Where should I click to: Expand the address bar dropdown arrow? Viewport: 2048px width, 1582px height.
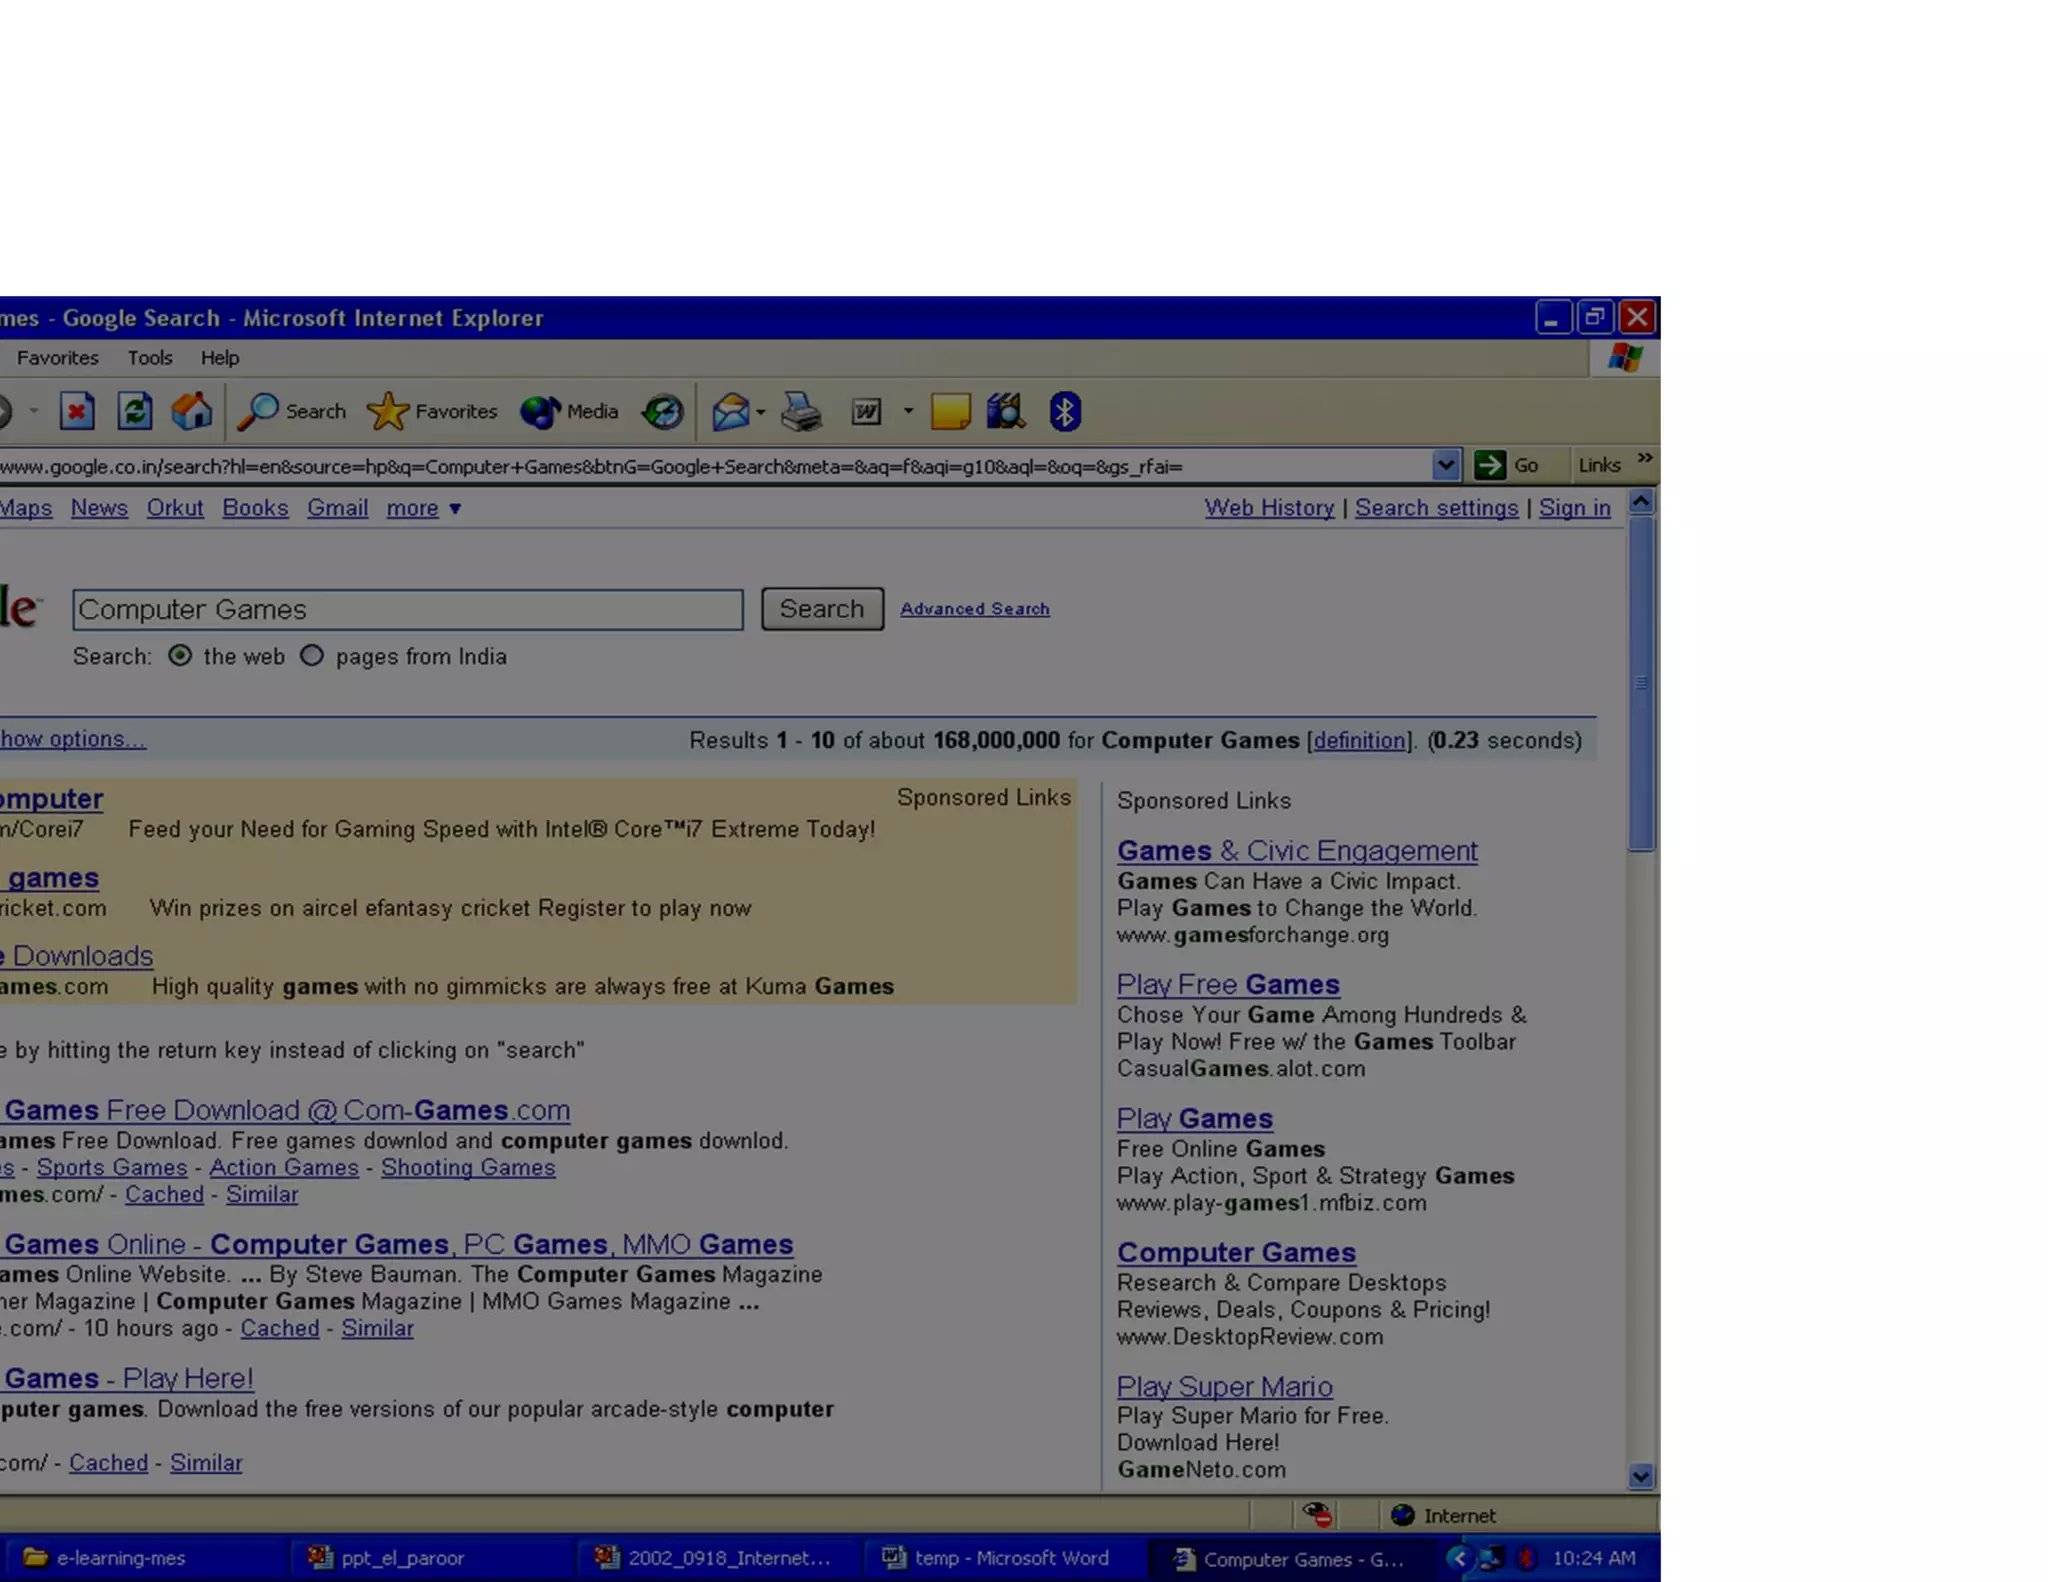[1445, 465]
